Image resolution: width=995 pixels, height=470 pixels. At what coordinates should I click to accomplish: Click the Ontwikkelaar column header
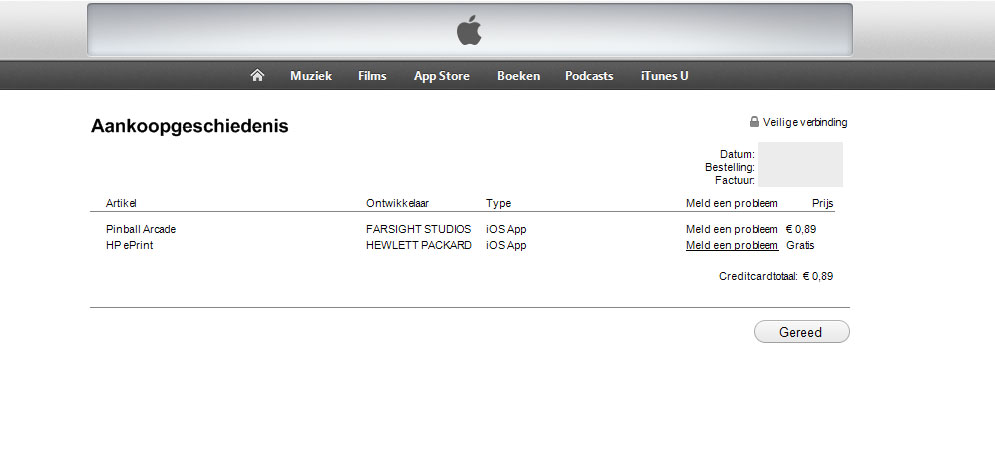398,204
